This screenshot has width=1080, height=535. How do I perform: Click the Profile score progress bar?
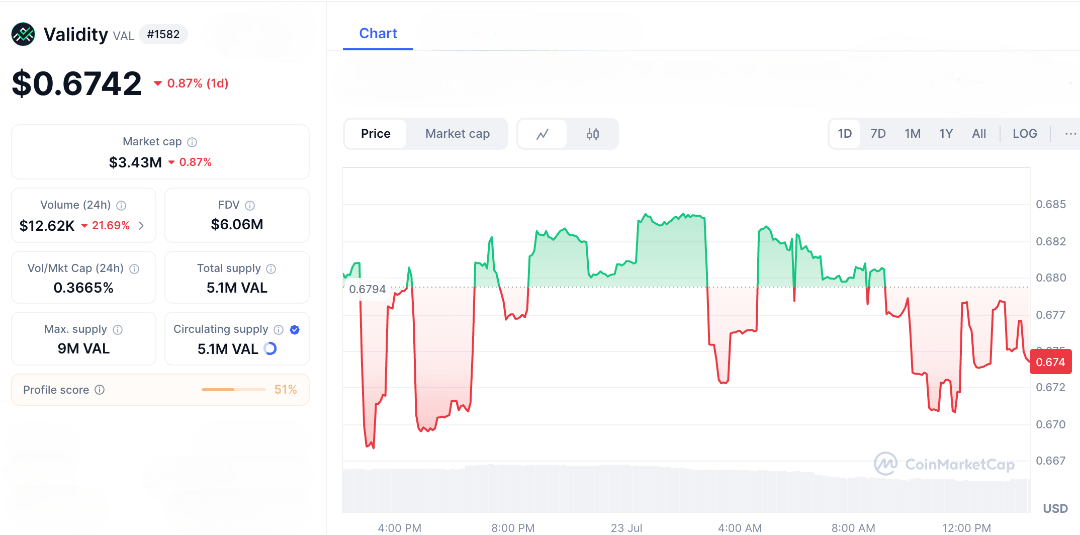pos(232,390)
